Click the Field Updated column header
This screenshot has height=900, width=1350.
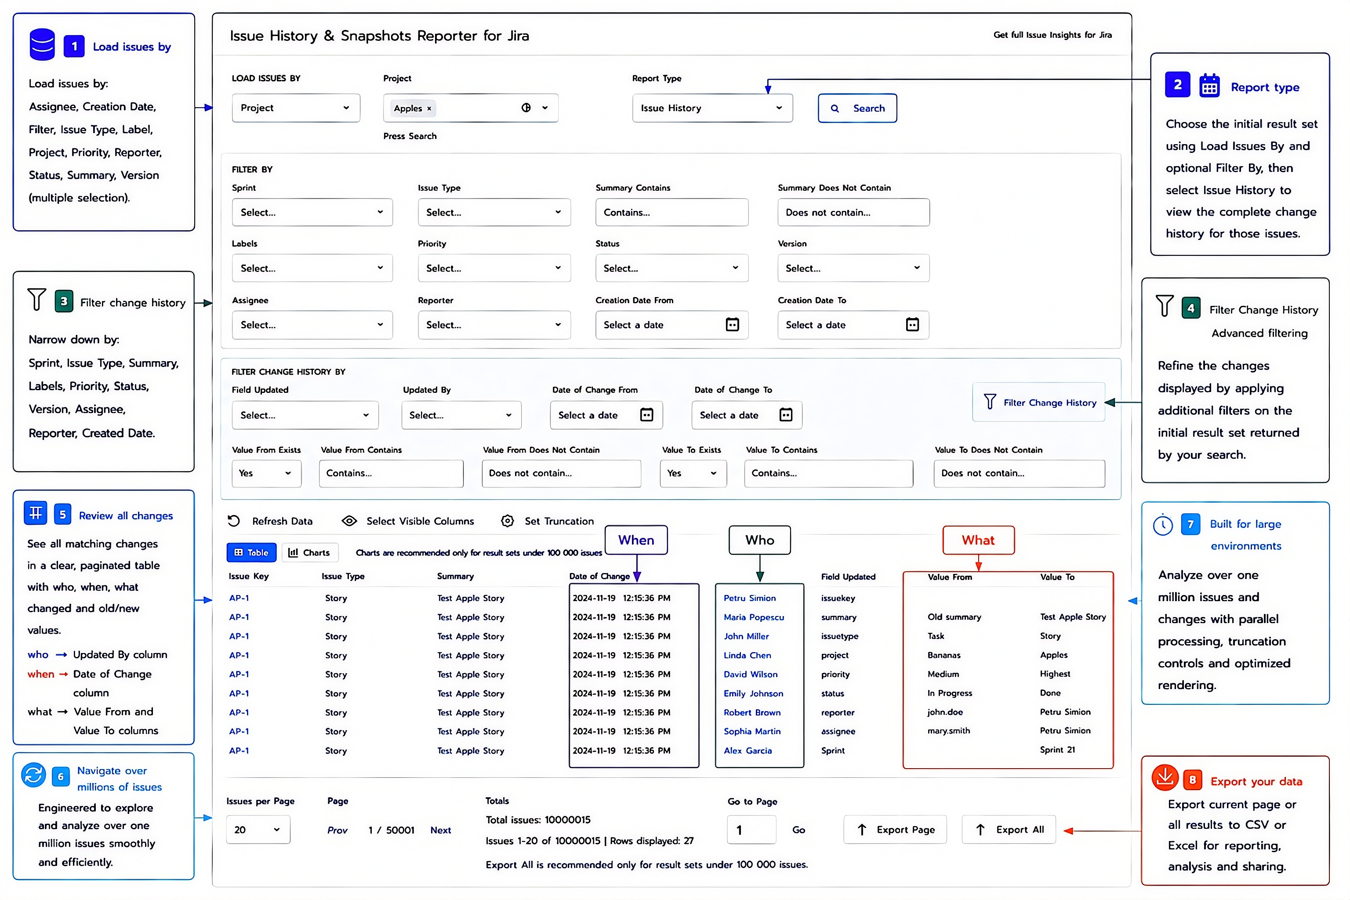848,577
